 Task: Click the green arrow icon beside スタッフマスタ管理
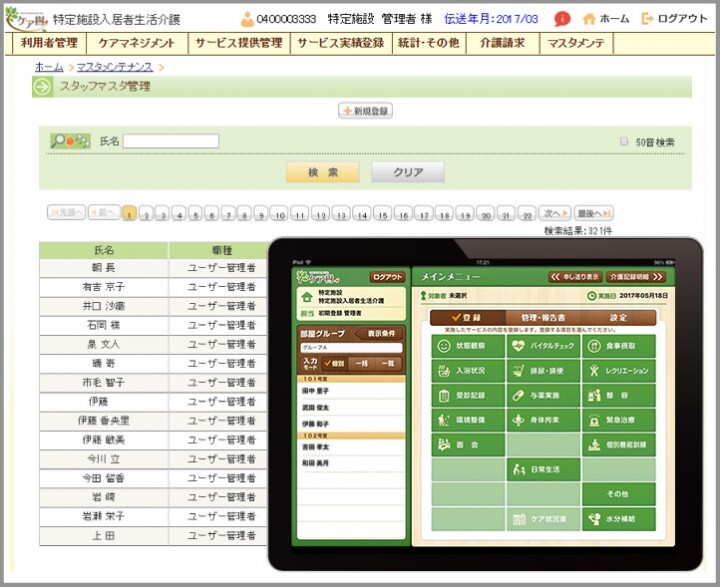click(42, 87)
